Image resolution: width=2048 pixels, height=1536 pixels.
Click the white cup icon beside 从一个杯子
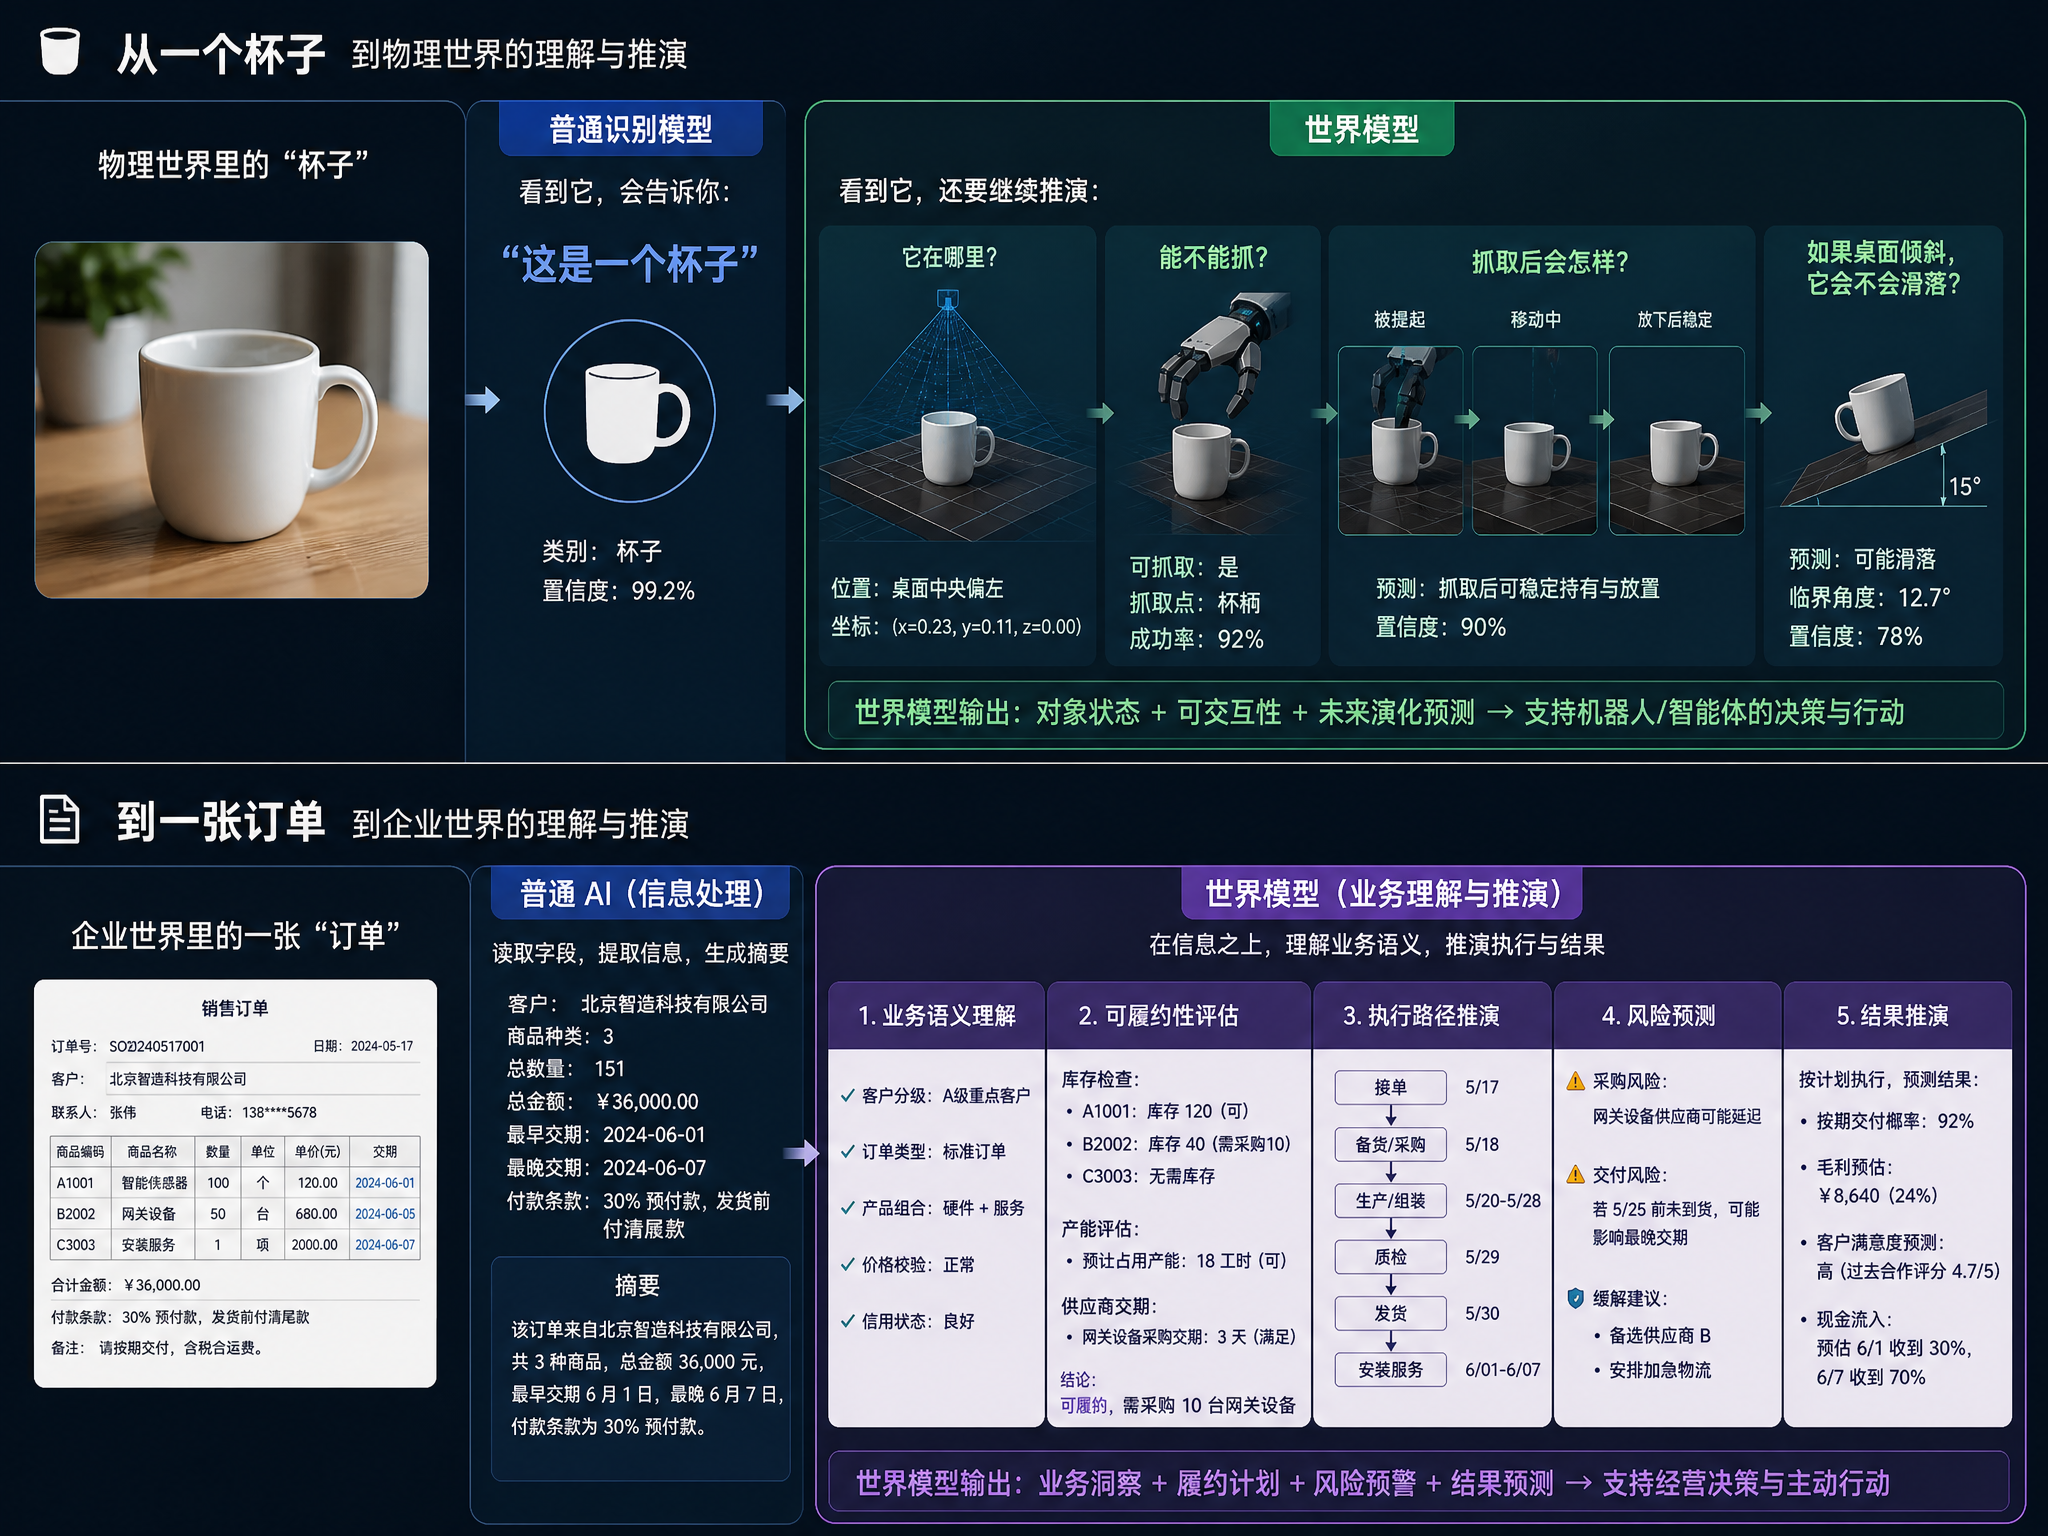coord(60,50)
